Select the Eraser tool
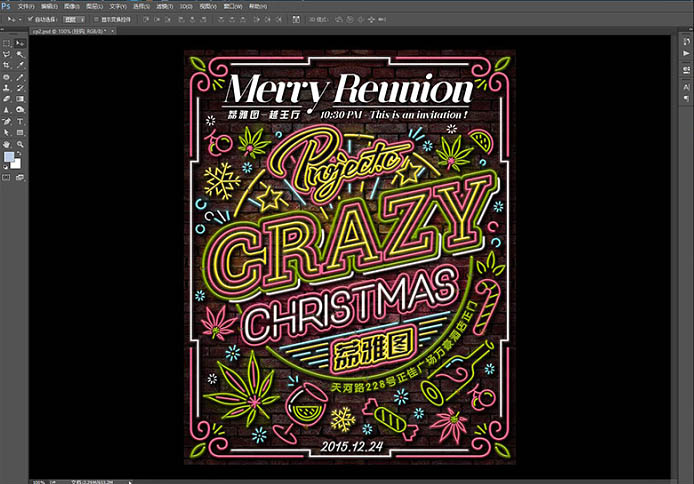Screen dimensions: 694x484 [7, 99]
